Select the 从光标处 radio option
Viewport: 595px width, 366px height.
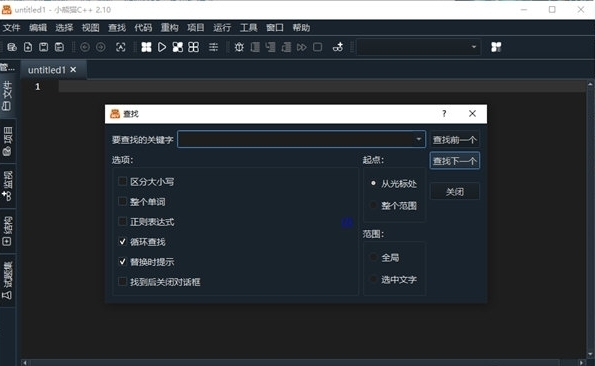click(x=373, y=184)
